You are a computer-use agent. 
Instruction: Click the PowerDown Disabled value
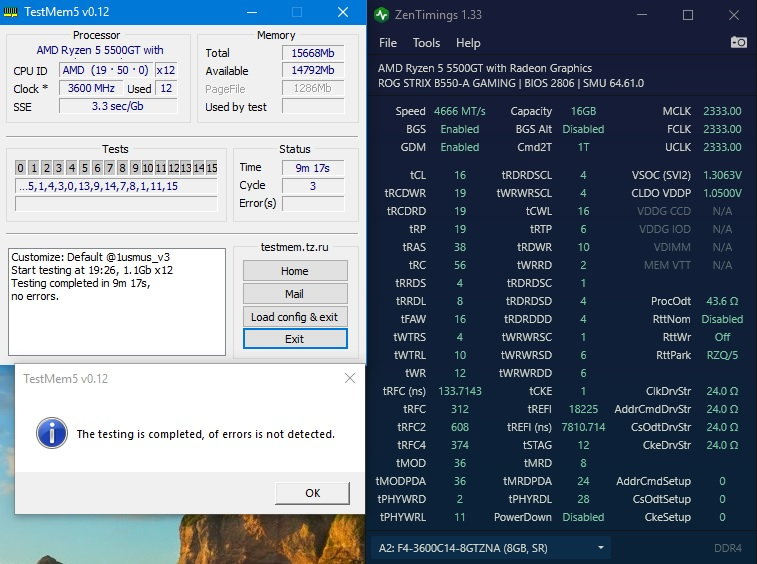pyautogui.click(x=583, y=517)
